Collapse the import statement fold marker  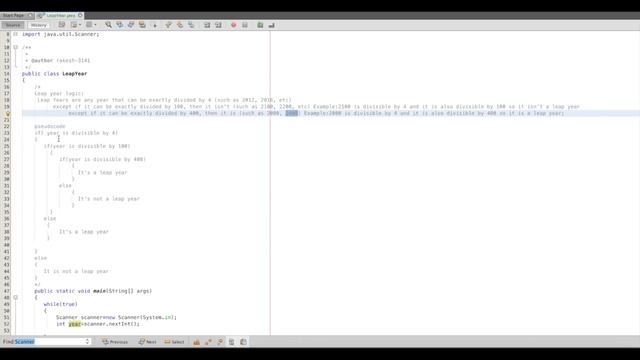click(x=16, y=34)
